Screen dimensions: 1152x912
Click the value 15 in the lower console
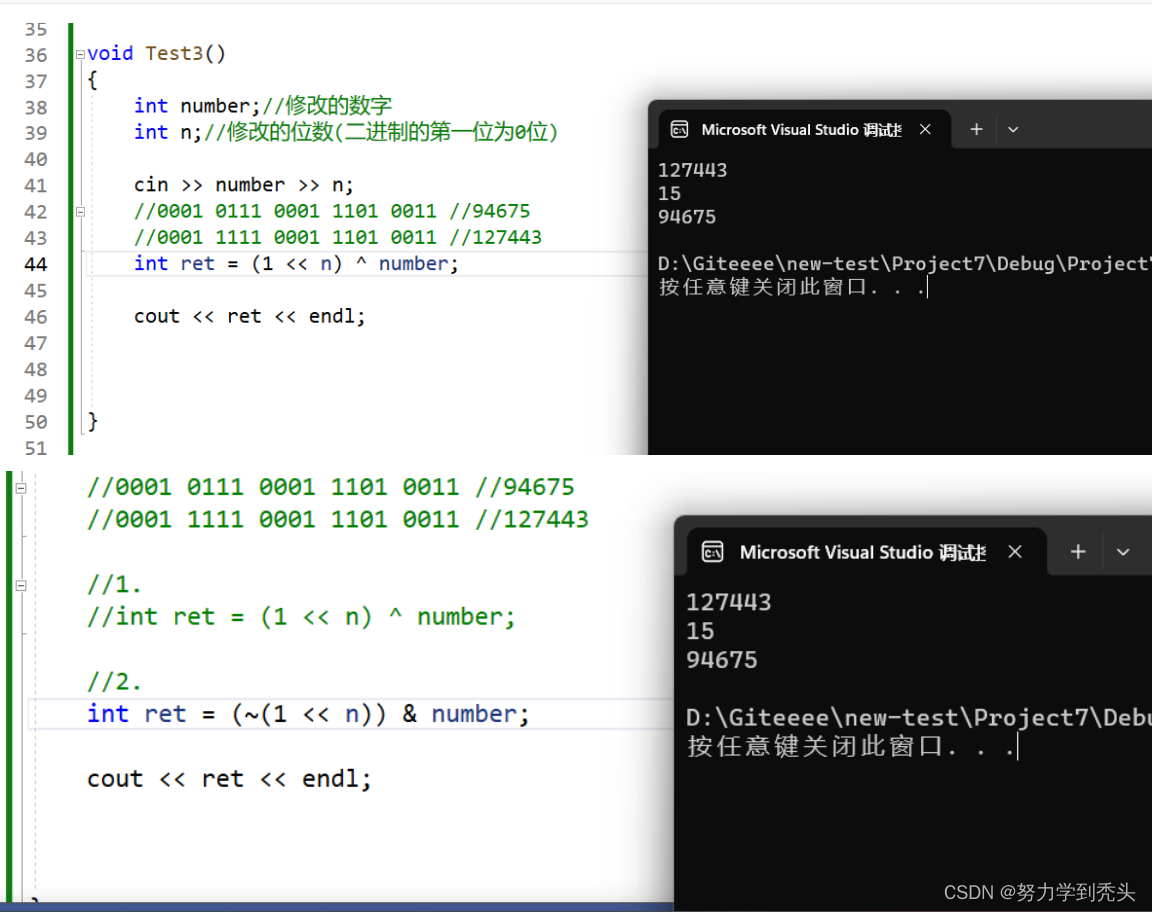point(699,631)
